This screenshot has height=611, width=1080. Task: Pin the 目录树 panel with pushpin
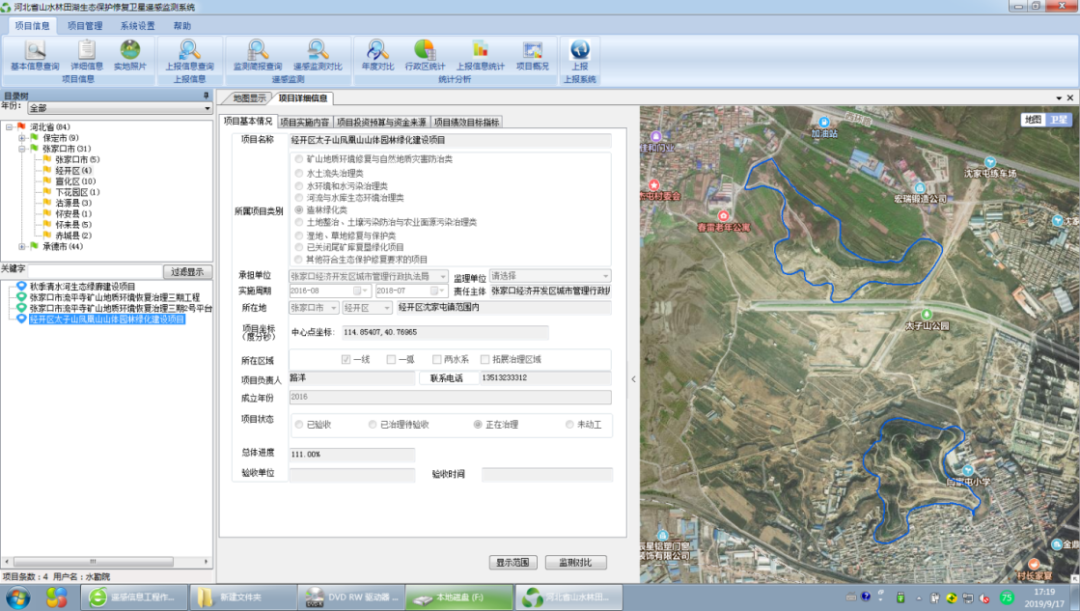[205, 96]
